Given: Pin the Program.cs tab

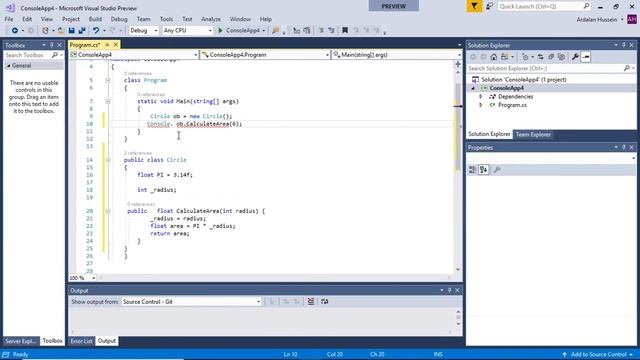Looking at the screenshot, I should [107, 44].
